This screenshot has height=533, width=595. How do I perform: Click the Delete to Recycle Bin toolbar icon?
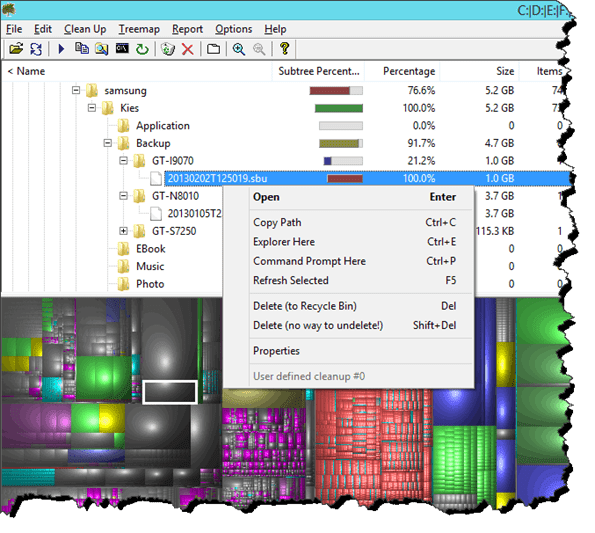click(168, 49)
